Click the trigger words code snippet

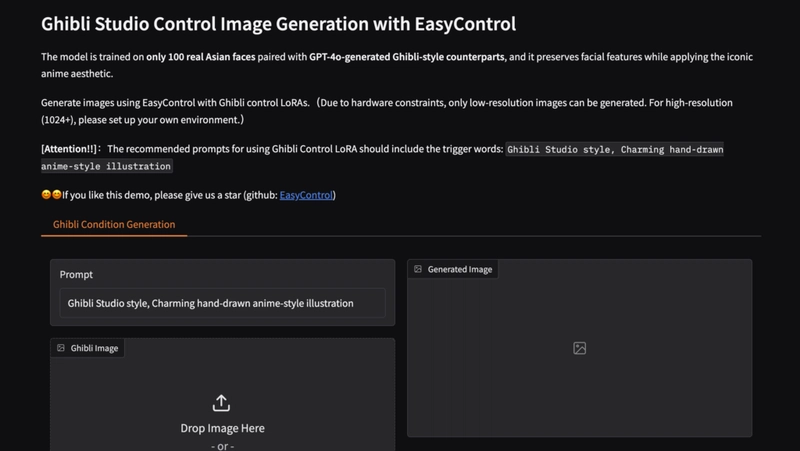click(382, 158)
